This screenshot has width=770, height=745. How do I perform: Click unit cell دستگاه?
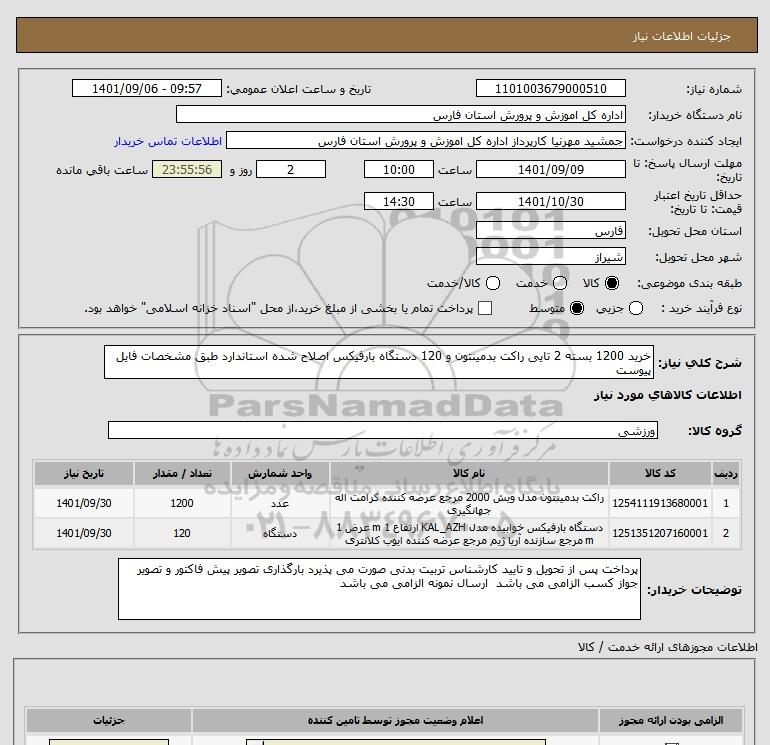280,533
